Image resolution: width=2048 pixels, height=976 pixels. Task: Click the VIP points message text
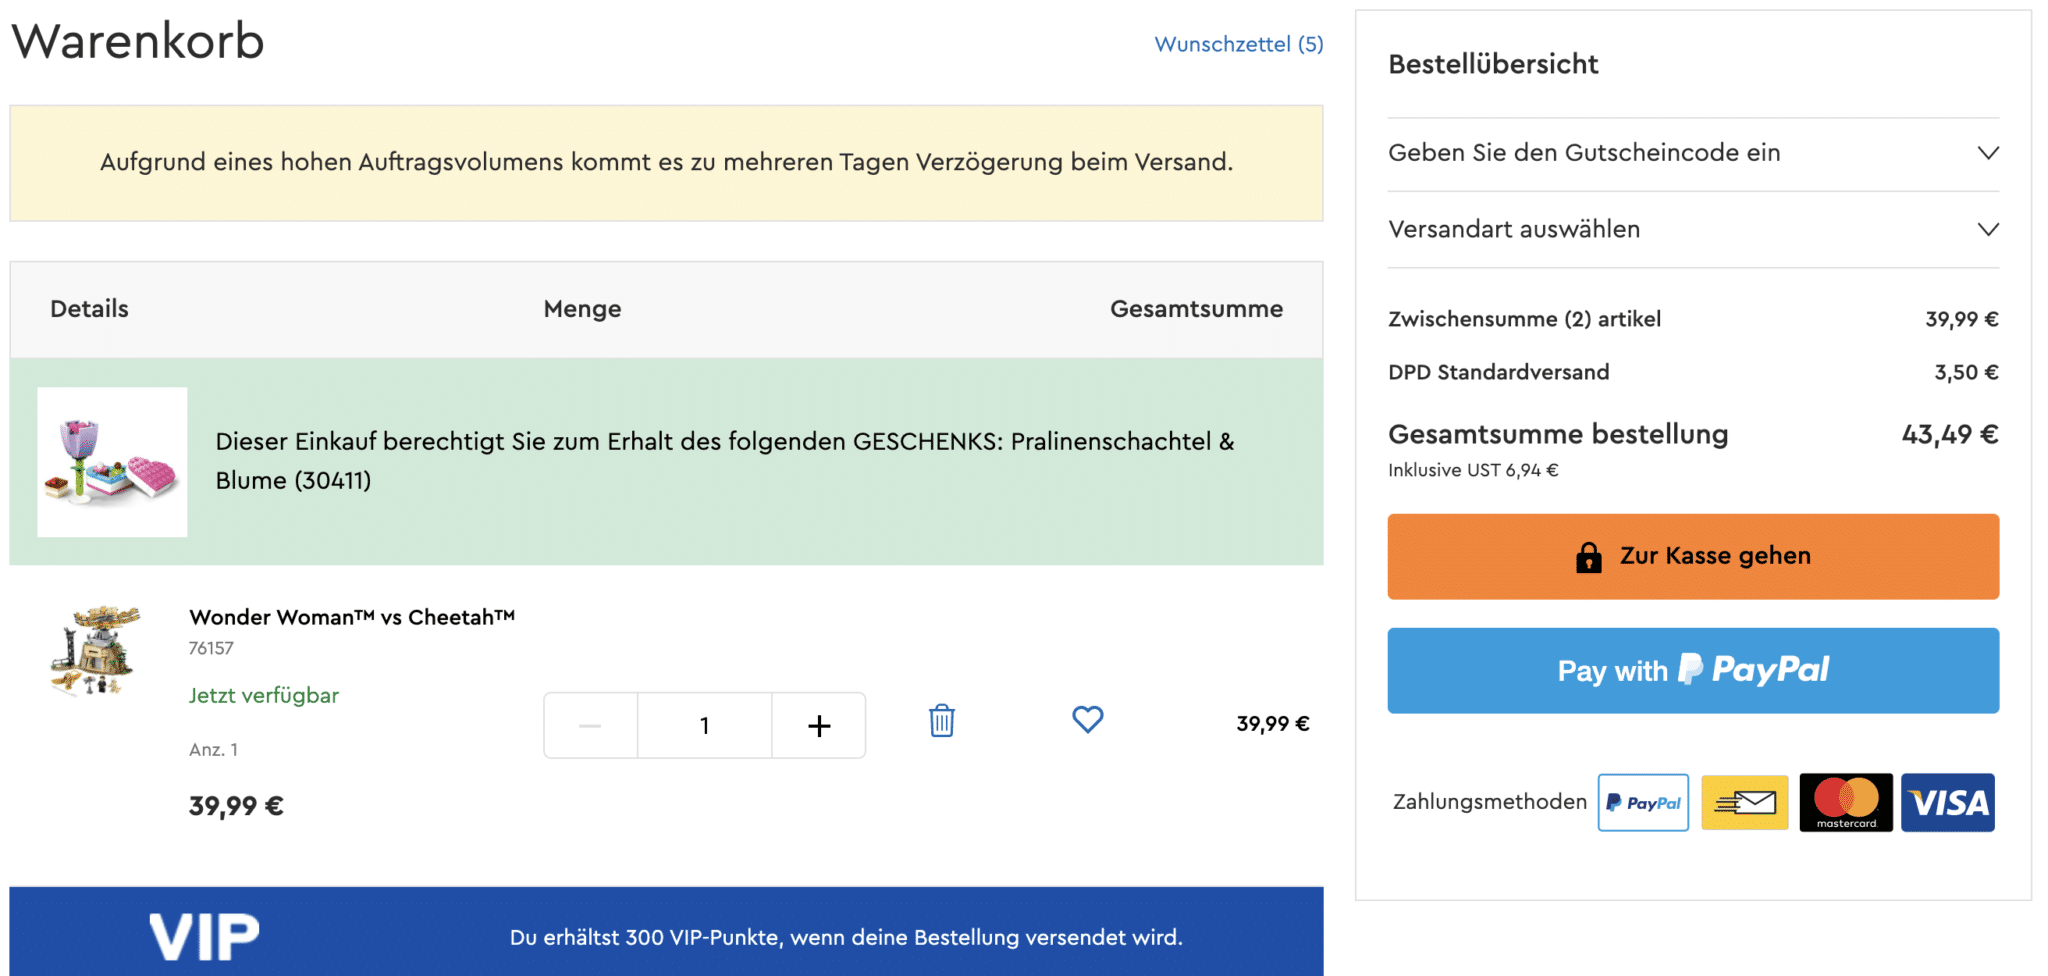point(846,937)
